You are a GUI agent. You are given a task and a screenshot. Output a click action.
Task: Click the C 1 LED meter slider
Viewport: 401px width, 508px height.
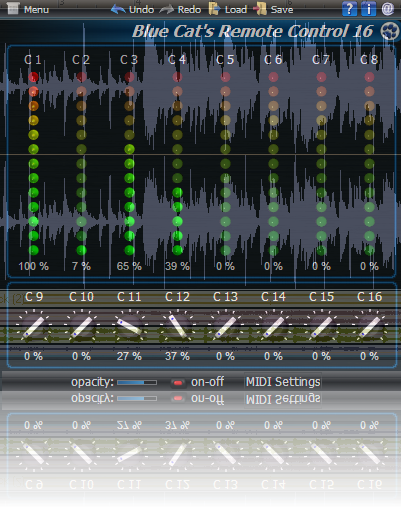pyautogui.click(x=33, y=163)
